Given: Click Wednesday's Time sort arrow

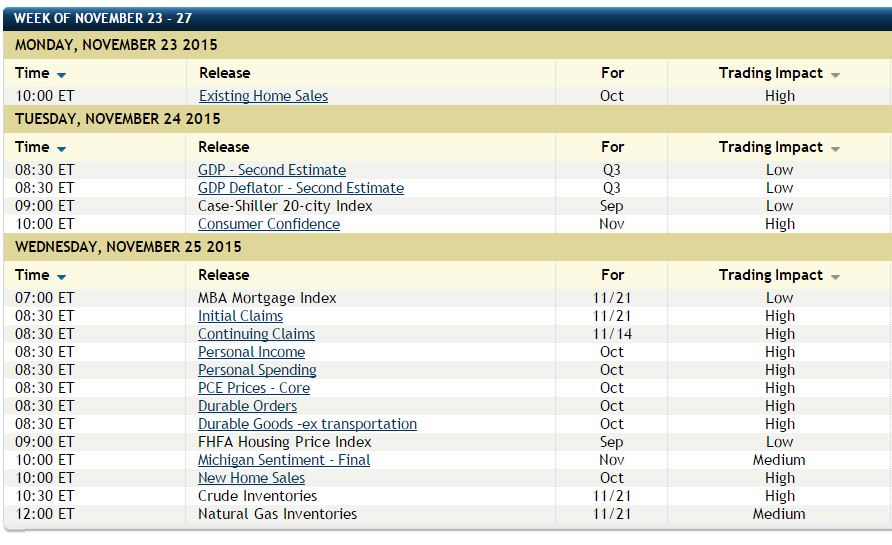Looking at the screenshot, I should click(62, 277).
